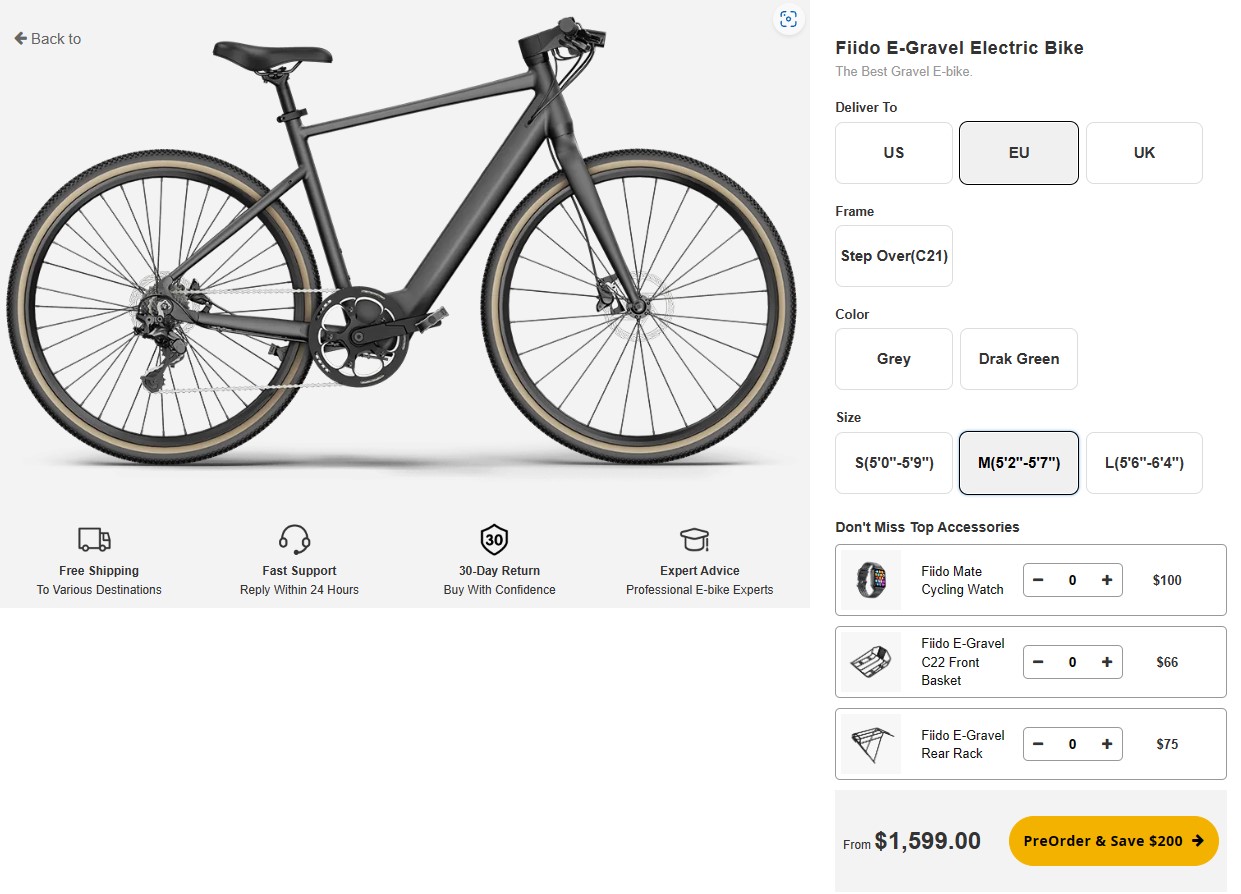Screen dimensions: 1241x894
Task: Click the Expert Advice graduation cap icon
Action: click(695, 540)
